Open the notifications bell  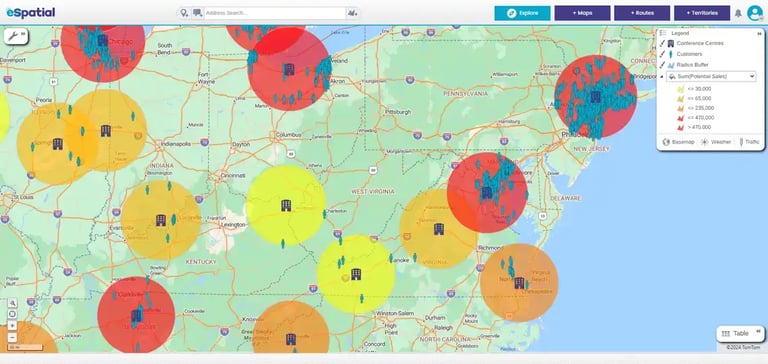738,13
